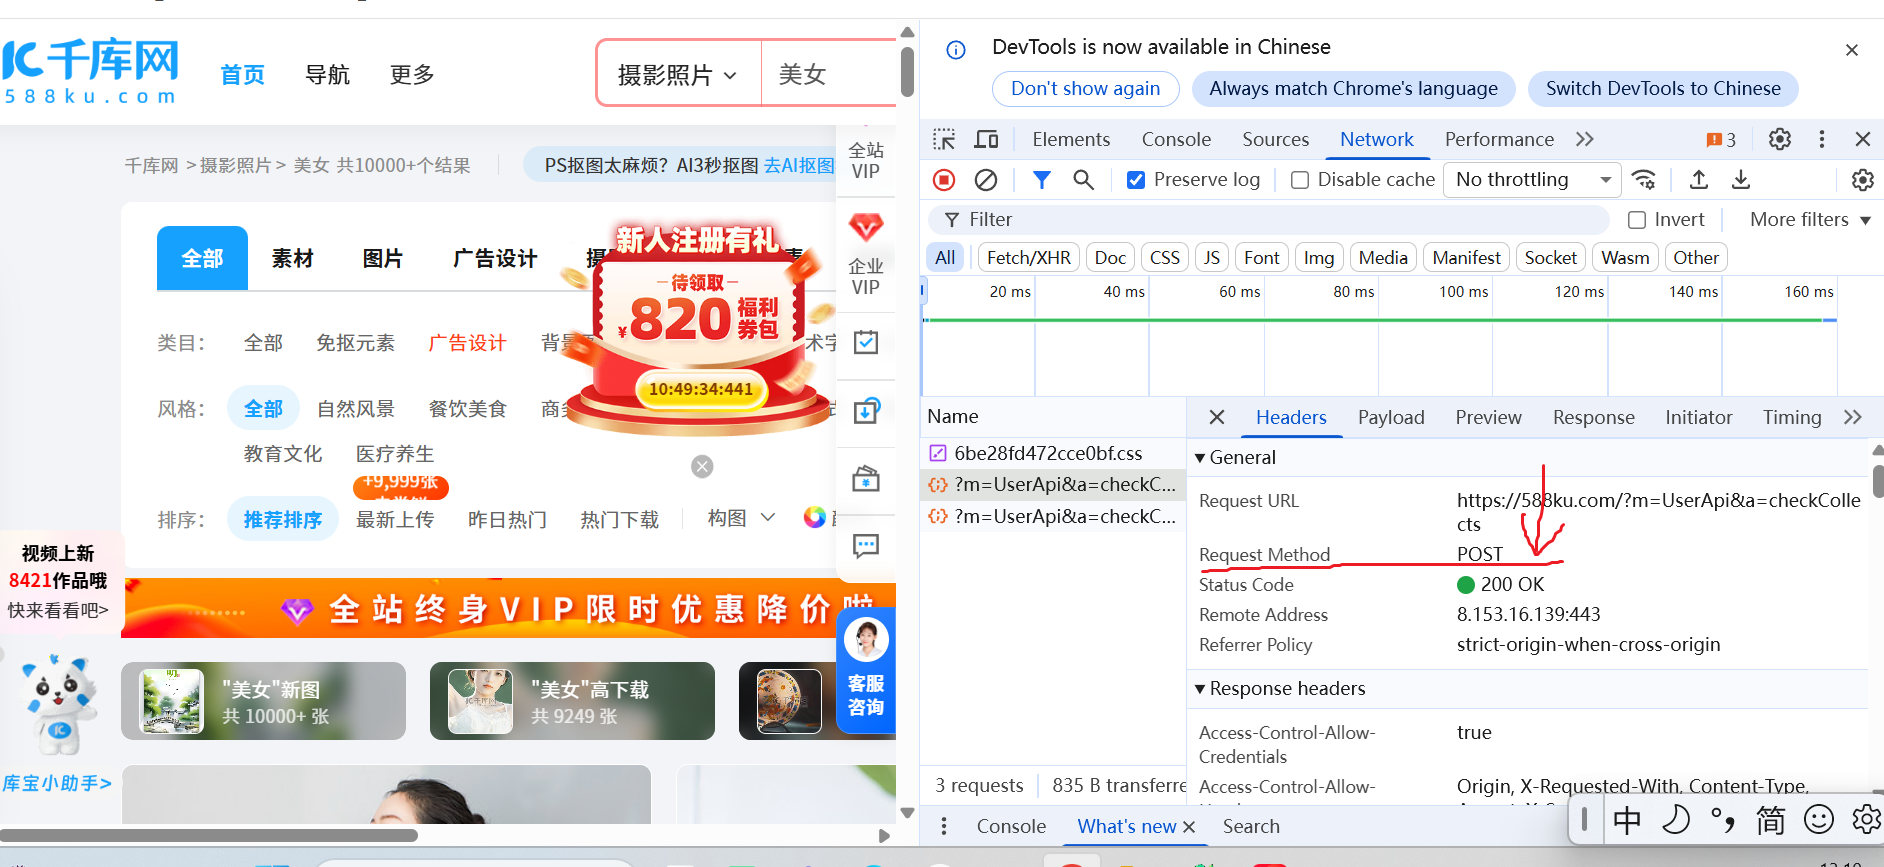
Task: Collapse the General section
Action: (x=1236, y=458)
